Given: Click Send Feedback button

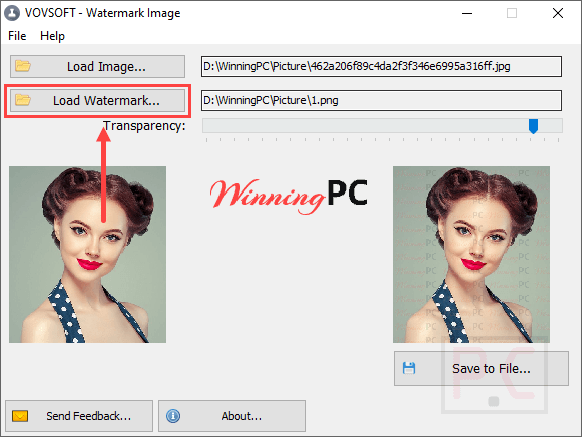Looking at the screenshot, I should [x=79, y=416].
